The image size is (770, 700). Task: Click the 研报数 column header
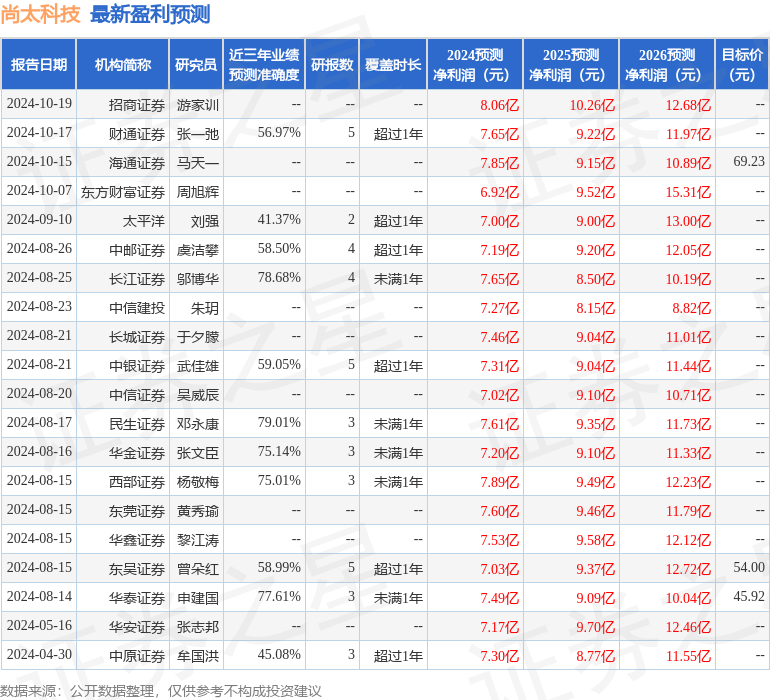pos(332,64)
